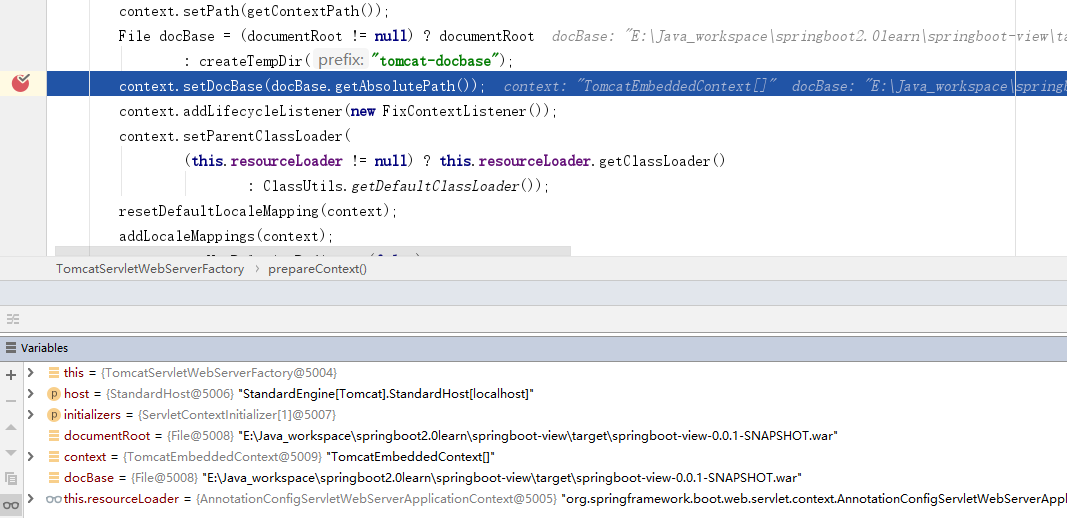
Task: Click the Variables panel header icon
Action: (x=11, y=348)
